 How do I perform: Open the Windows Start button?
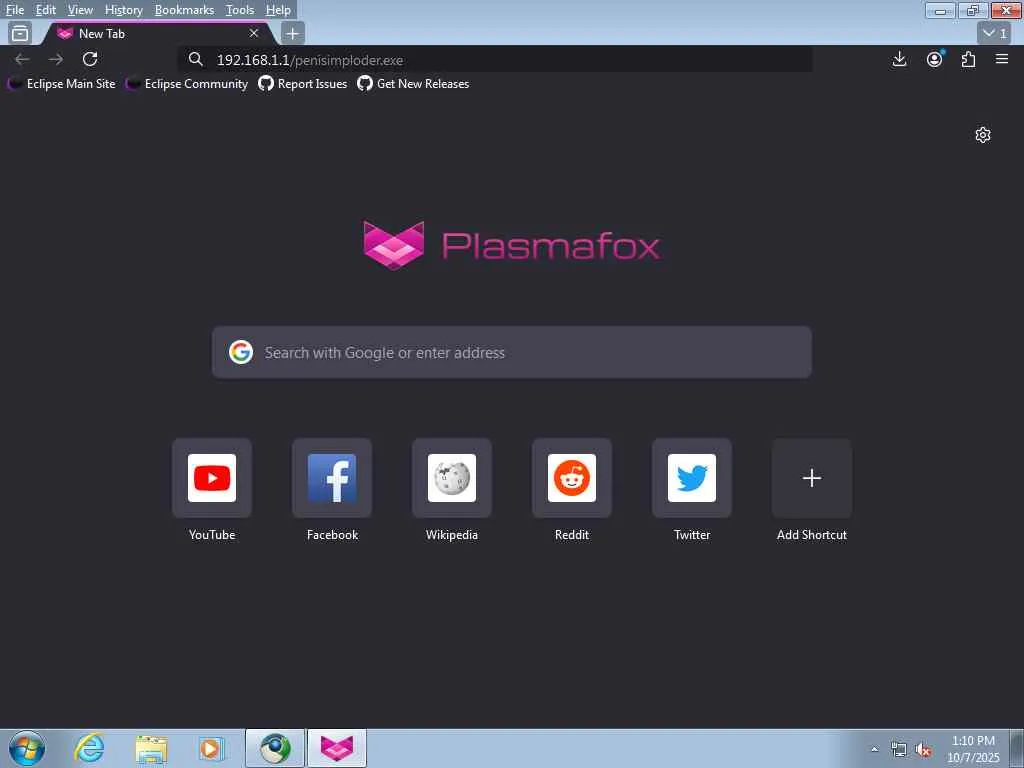(27, 748)
